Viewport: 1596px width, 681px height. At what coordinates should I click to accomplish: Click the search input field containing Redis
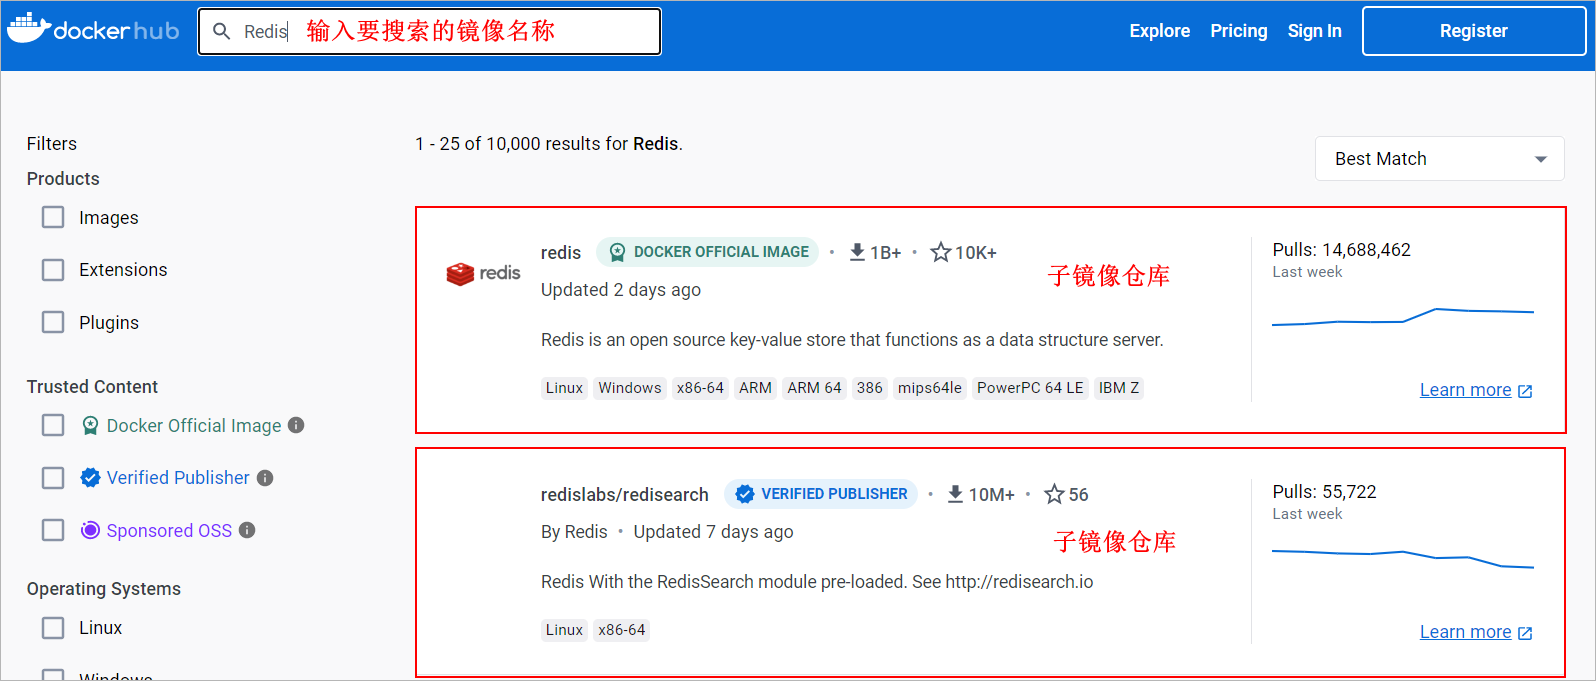[x=429, y=31]
